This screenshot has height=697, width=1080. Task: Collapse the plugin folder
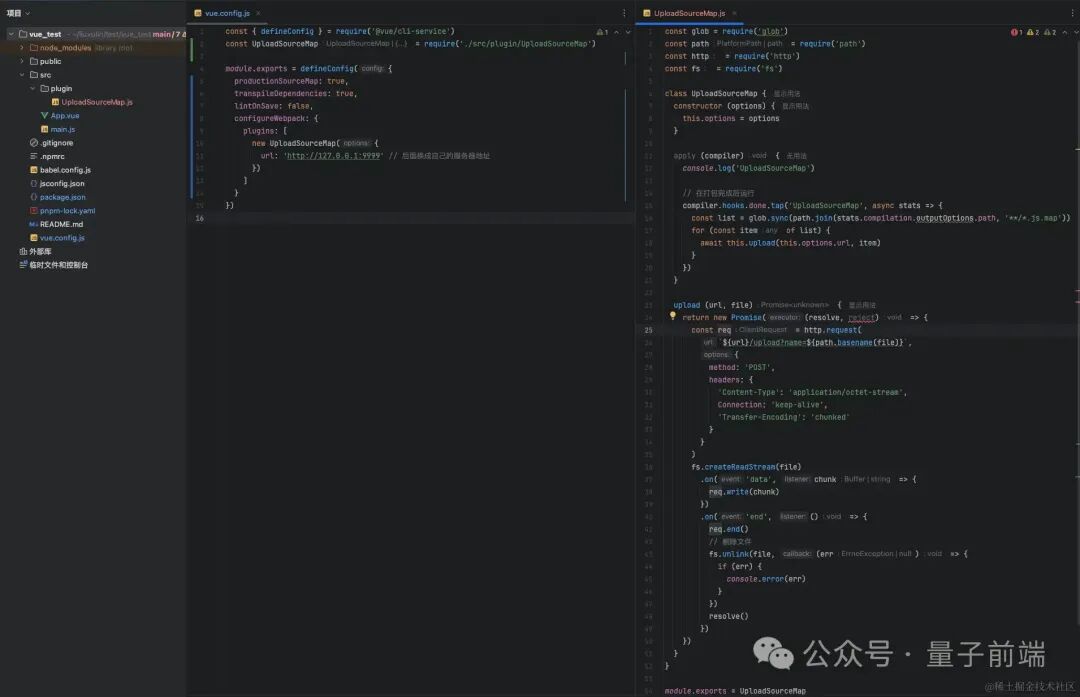point(32,88)
